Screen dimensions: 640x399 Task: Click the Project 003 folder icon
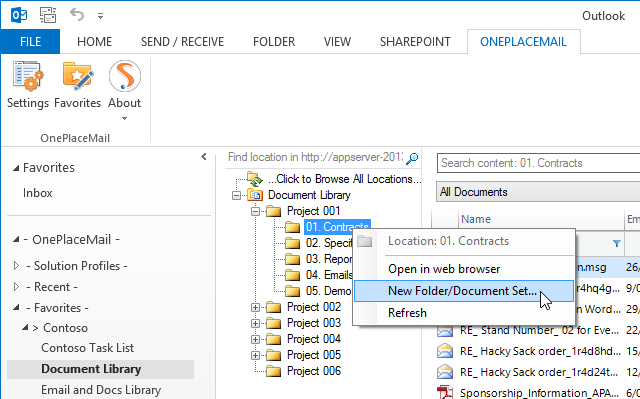click(x=273, y=323)
